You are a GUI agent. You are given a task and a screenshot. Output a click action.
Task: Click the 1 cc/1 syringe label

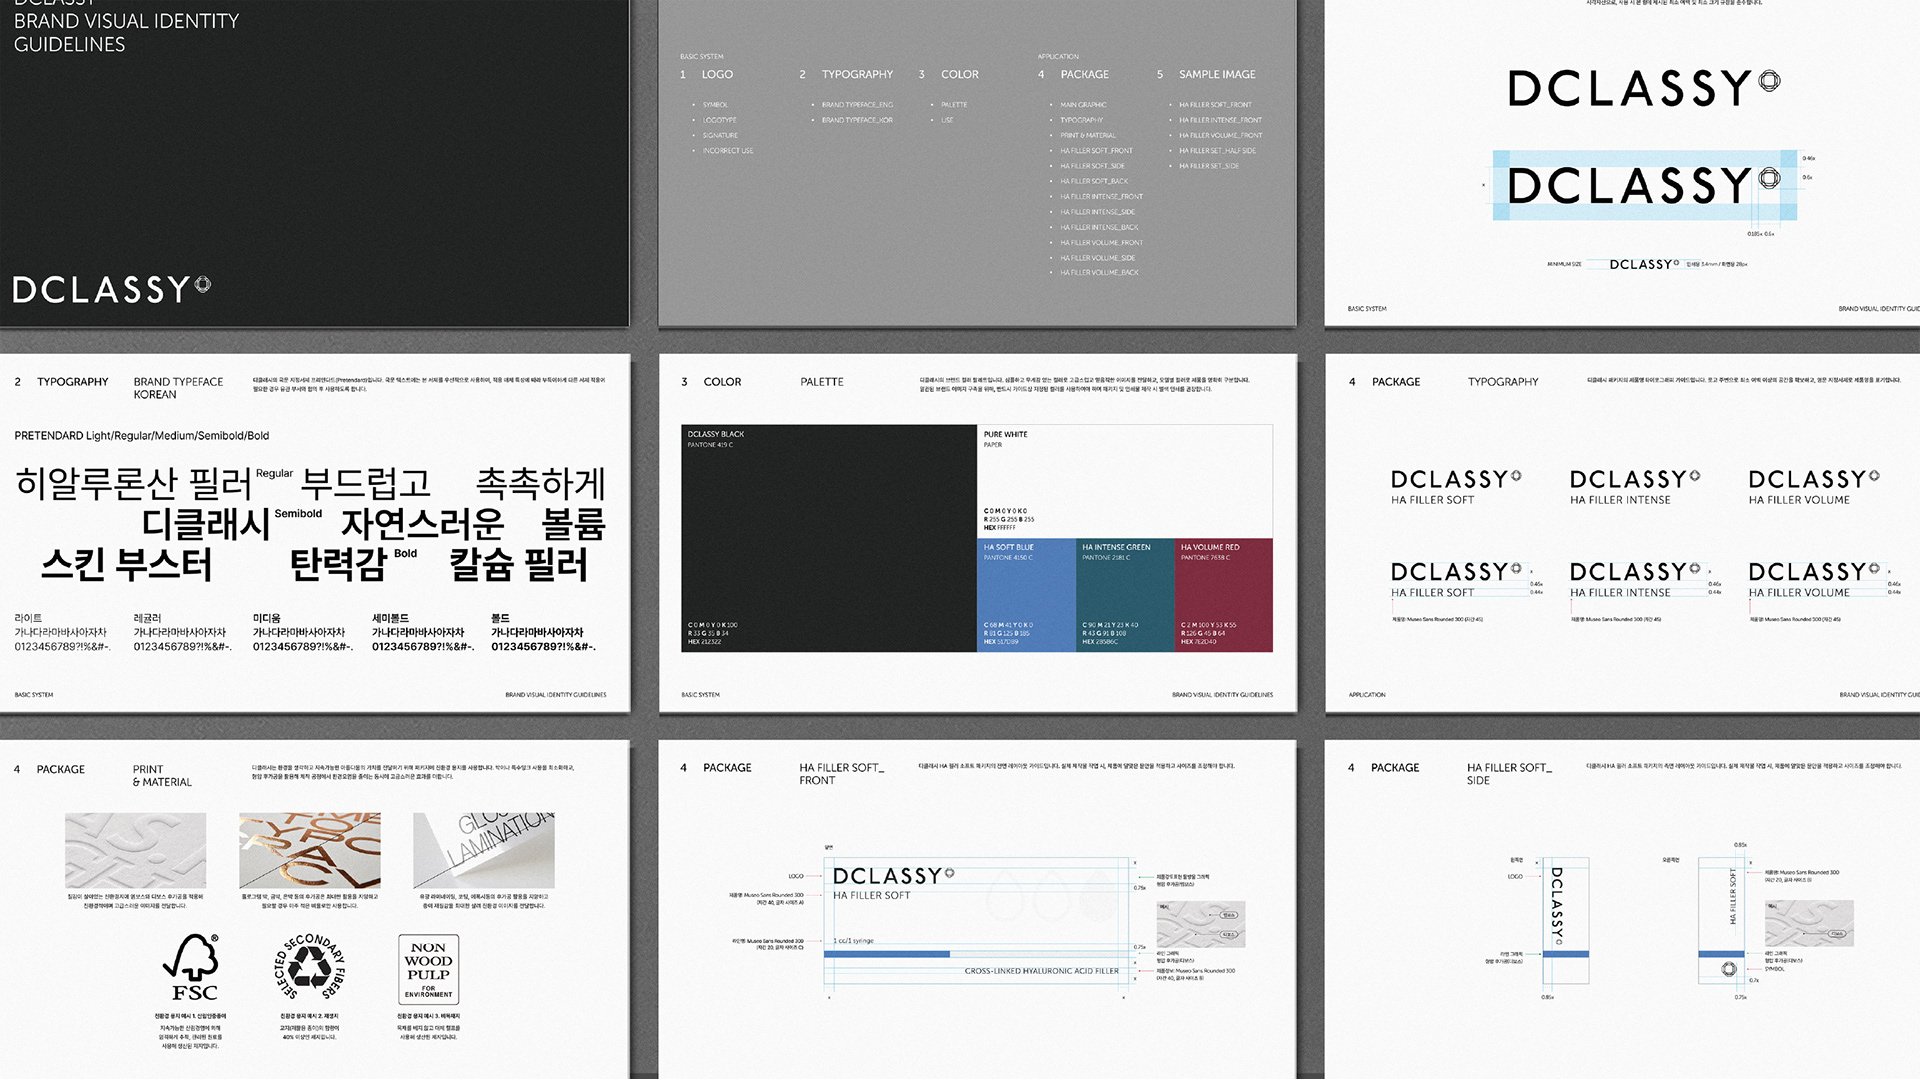(x=854, y=941)
